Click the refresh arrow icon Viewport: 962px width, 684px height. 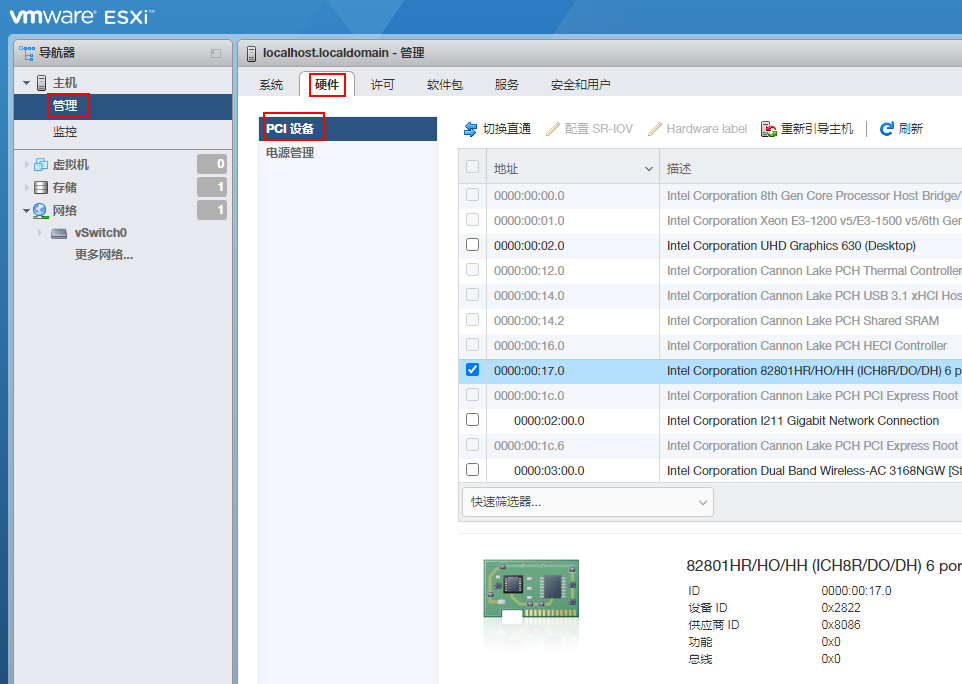pos(887,129)
